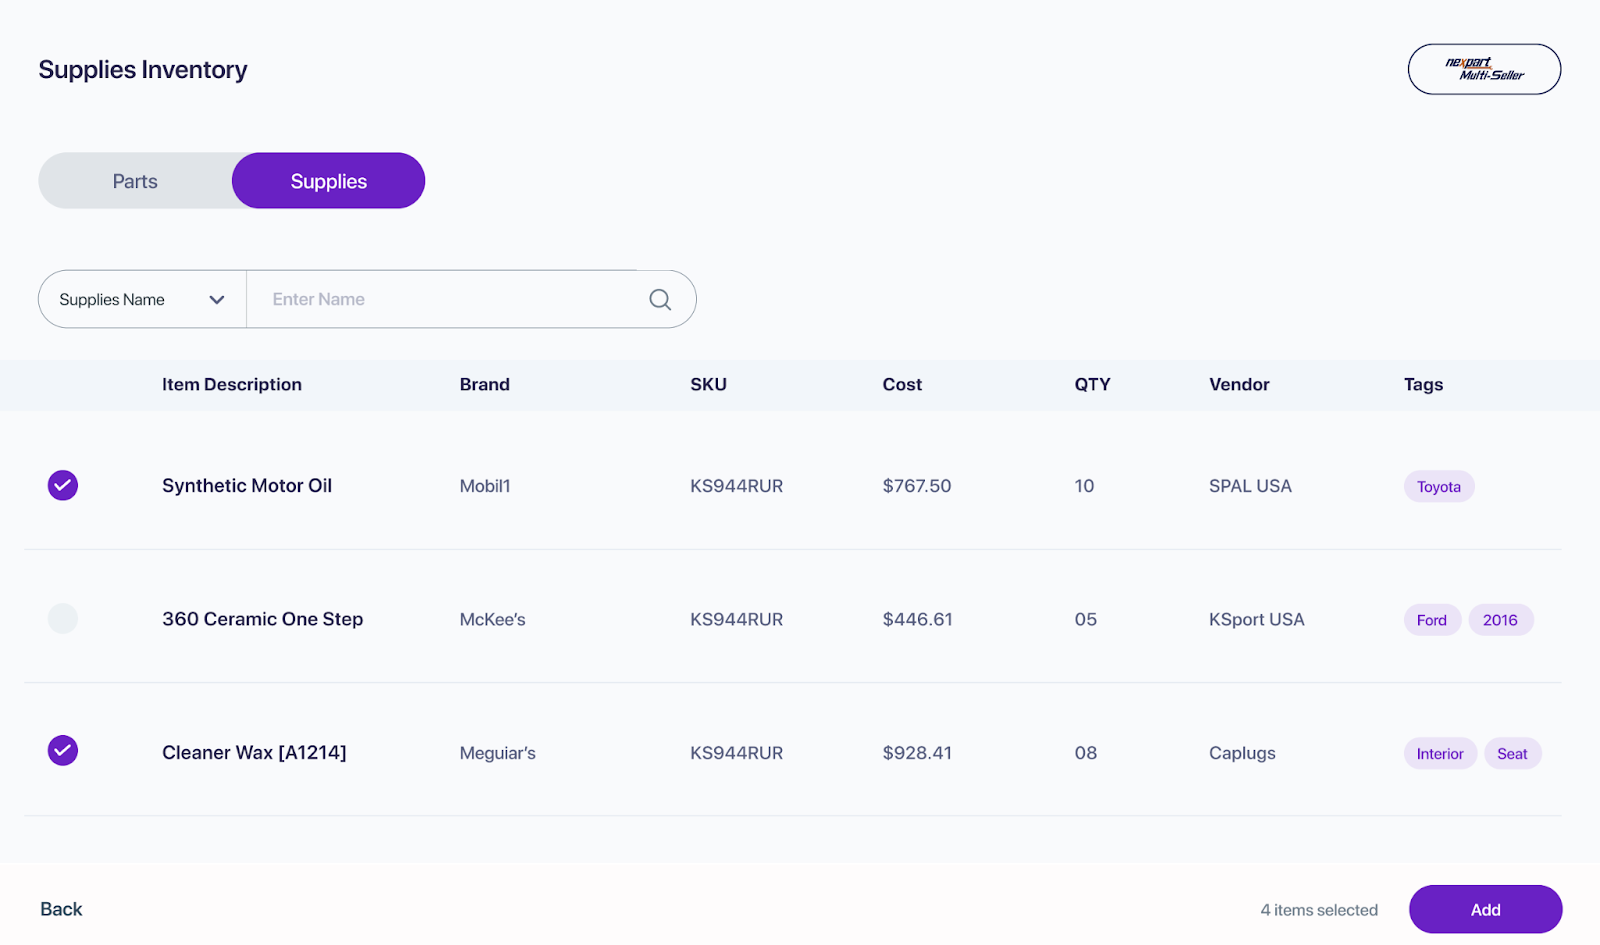Click the Vendor column header

(1239, 384)
